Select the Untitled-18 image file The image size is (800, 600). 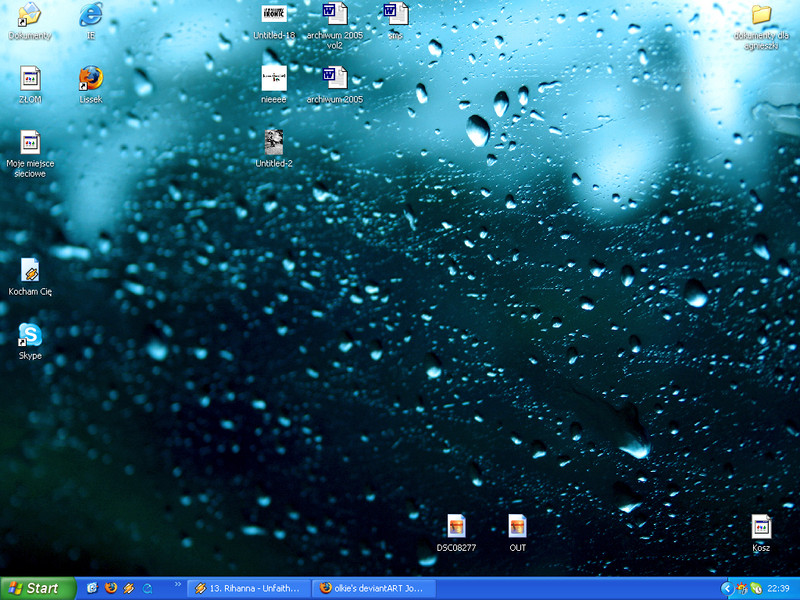(x=274, y=21)
